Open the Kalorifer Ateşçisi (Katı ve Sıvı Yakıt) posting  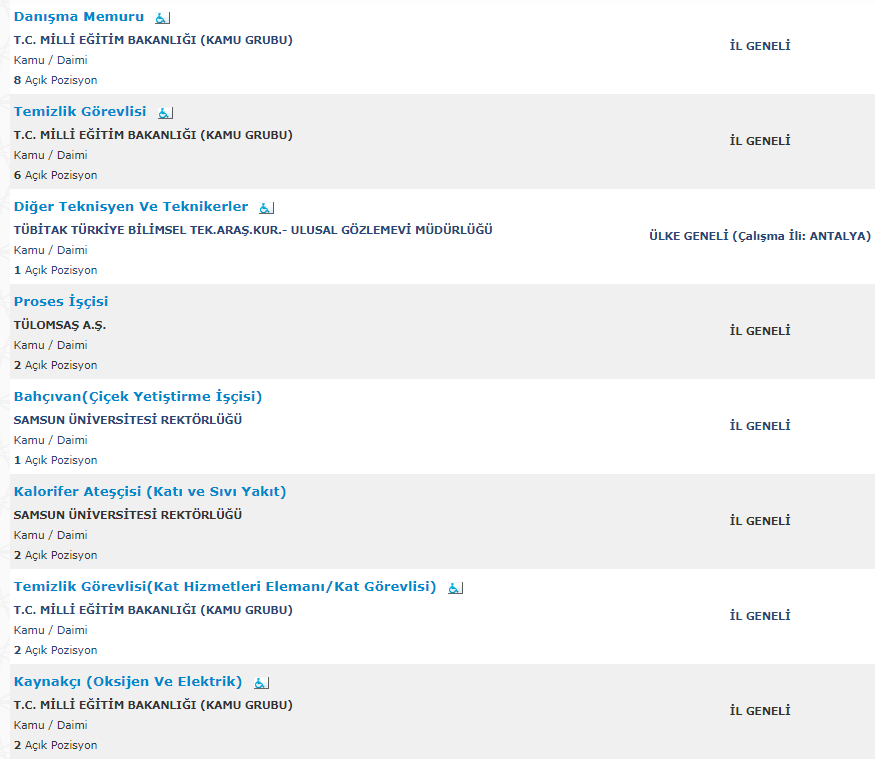[150, 492]
